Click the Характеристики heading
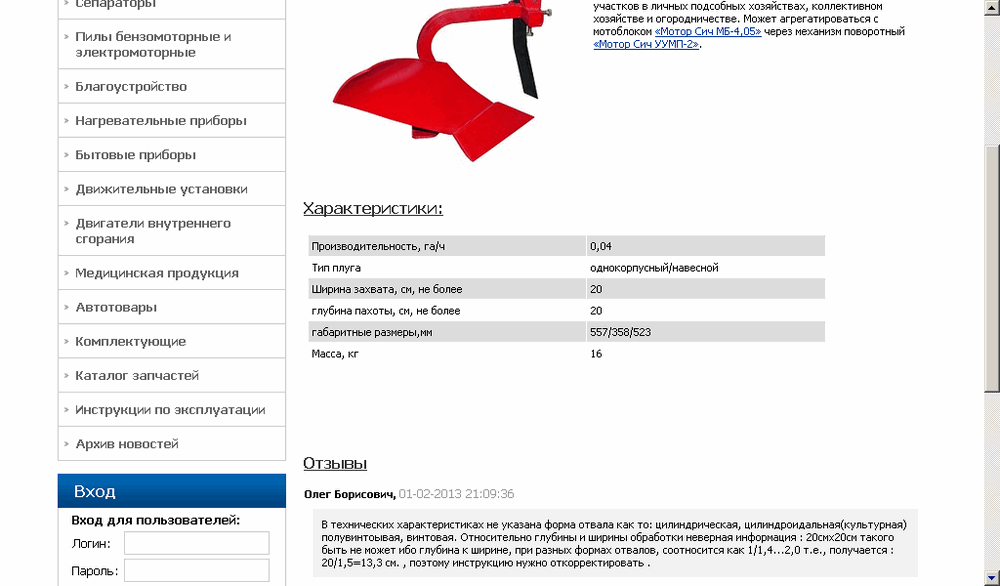1000x586 pixels. tap(373, 209)
